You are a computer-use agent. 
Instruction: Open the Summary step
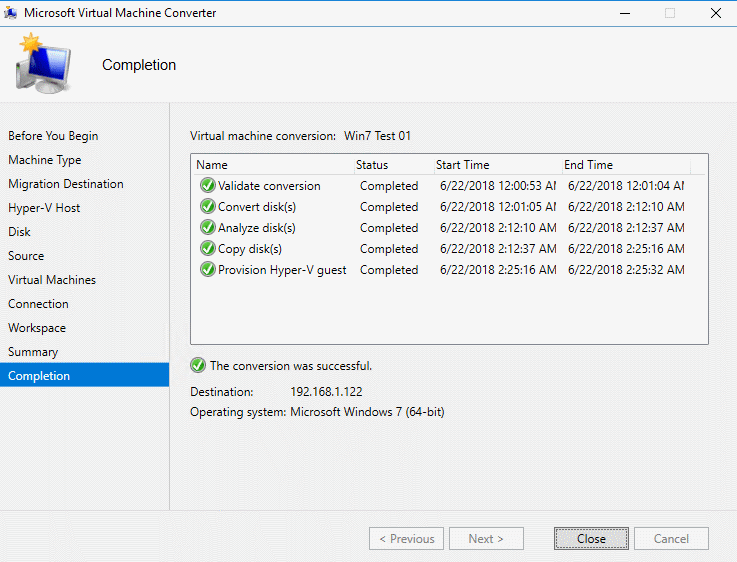pos(33,351)
